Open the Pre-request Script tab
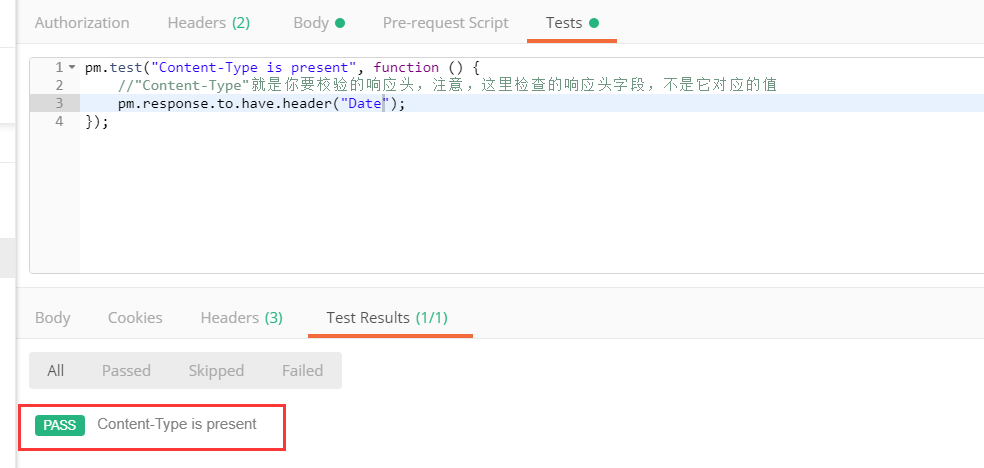984x468 pixels. (445, 22)
